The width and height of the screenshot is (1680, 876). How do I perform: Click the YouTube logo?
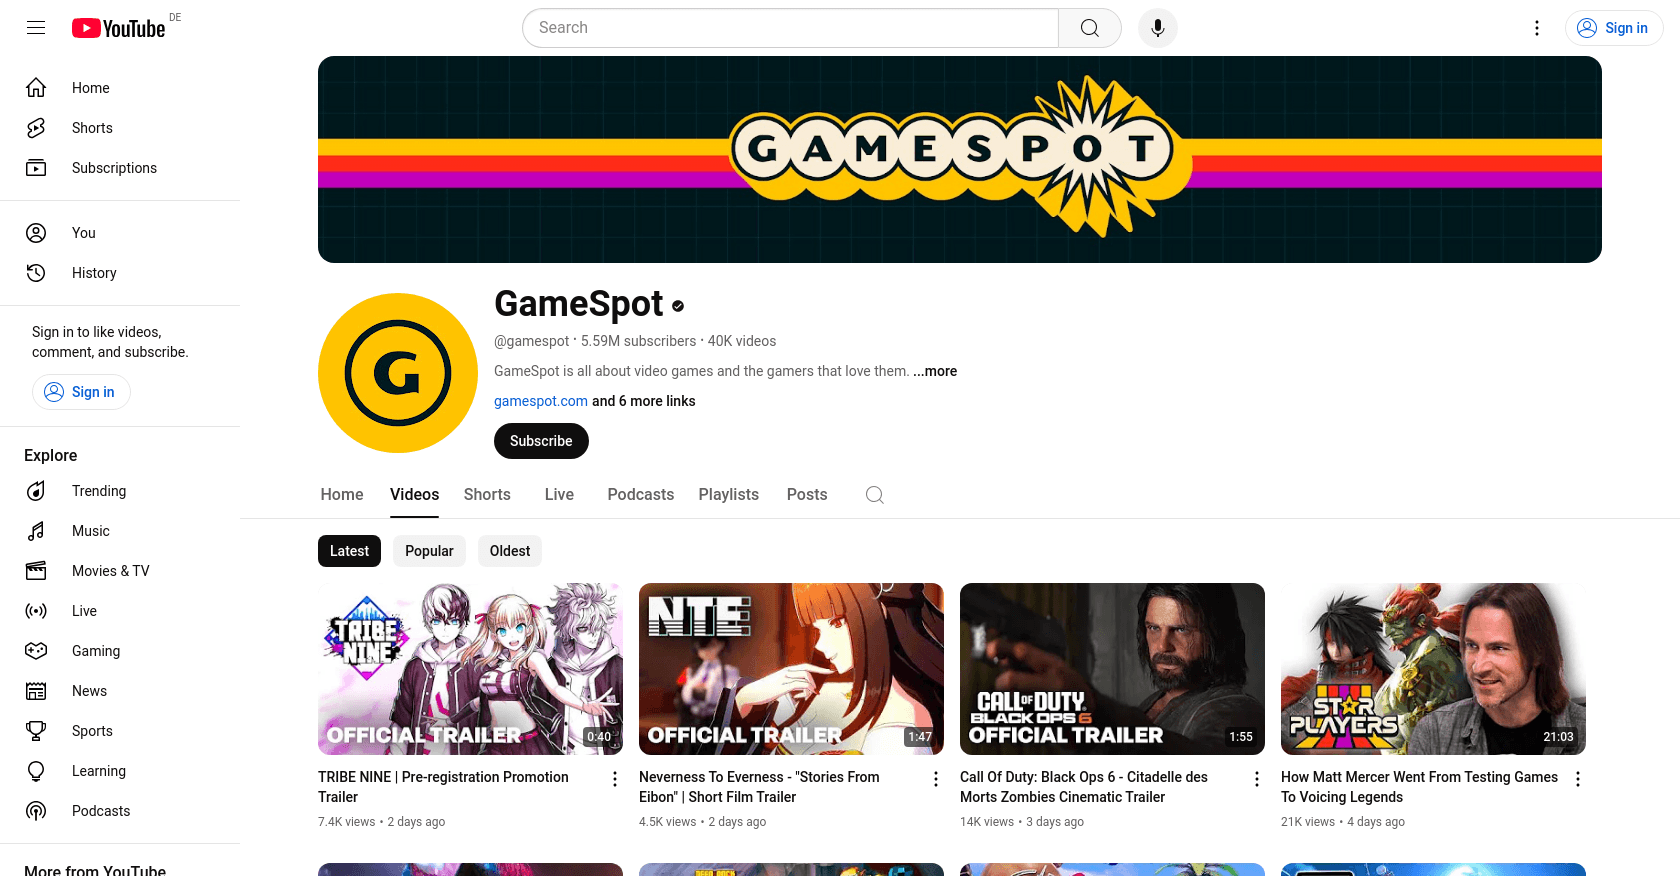click(x=119, y=28)
